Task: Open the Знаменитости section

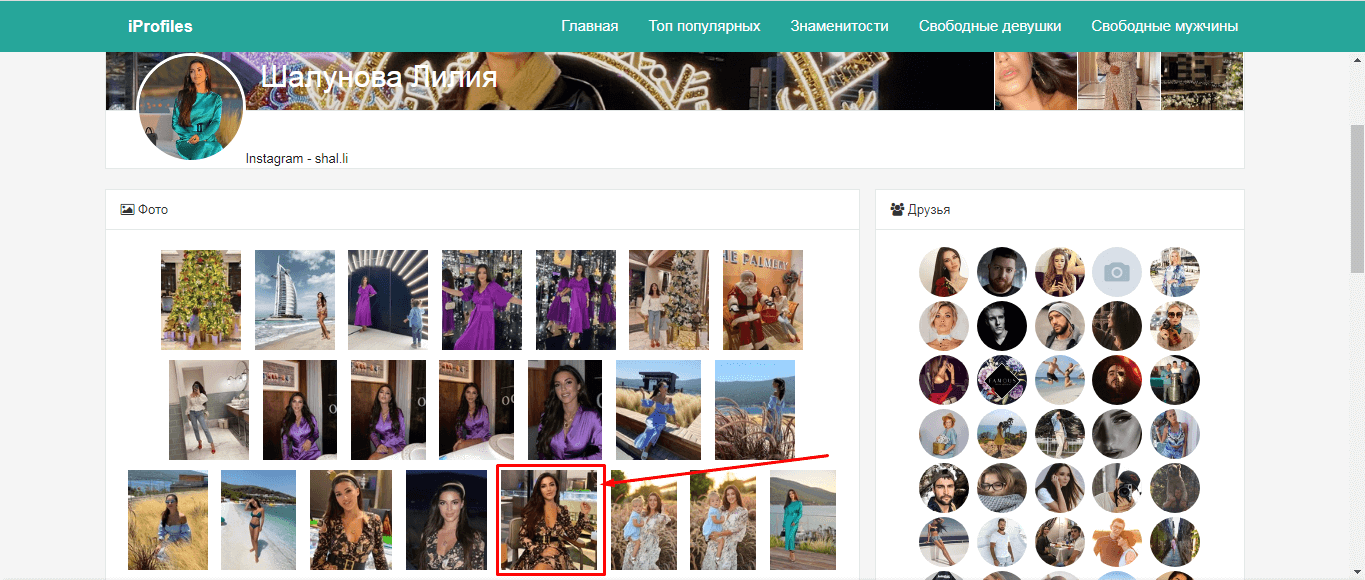Action: tap(839, 26)
